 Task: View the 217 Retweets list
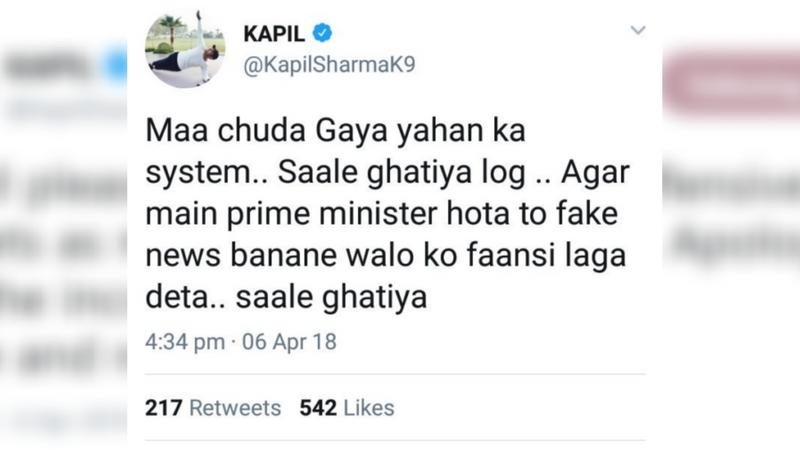coord(213,408)
